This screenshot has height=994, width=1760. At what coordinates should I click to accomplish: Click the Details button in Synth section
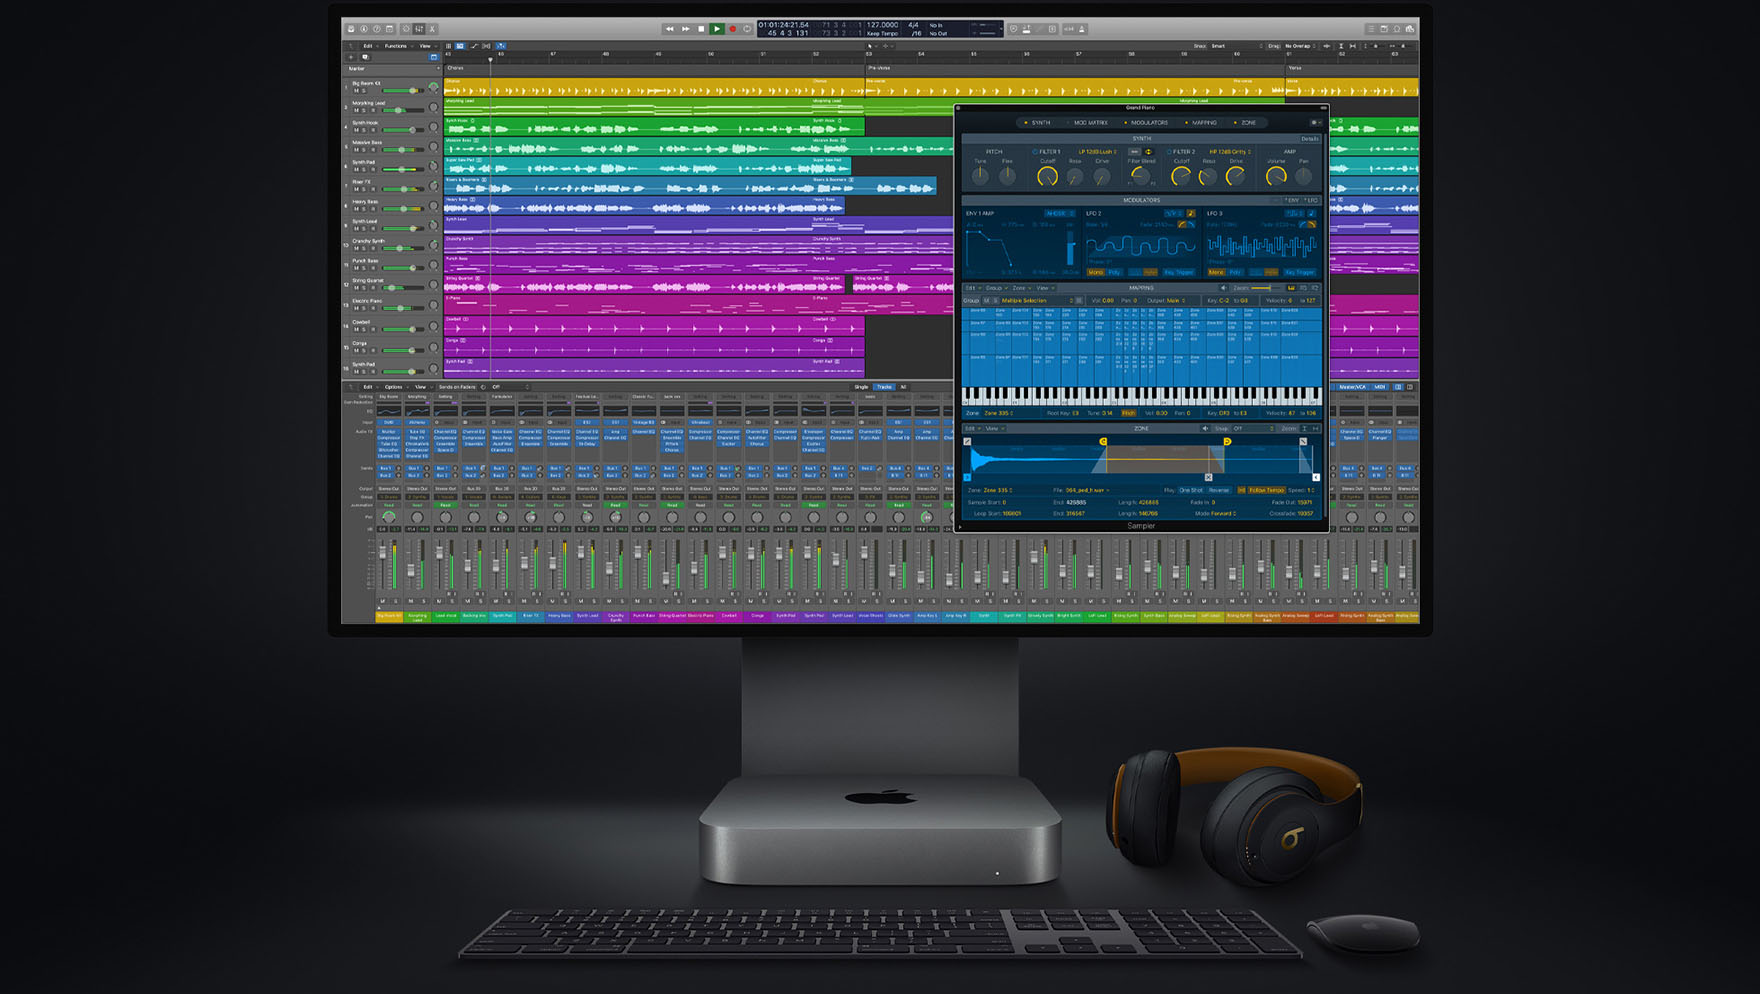(x=1309, y=138)
